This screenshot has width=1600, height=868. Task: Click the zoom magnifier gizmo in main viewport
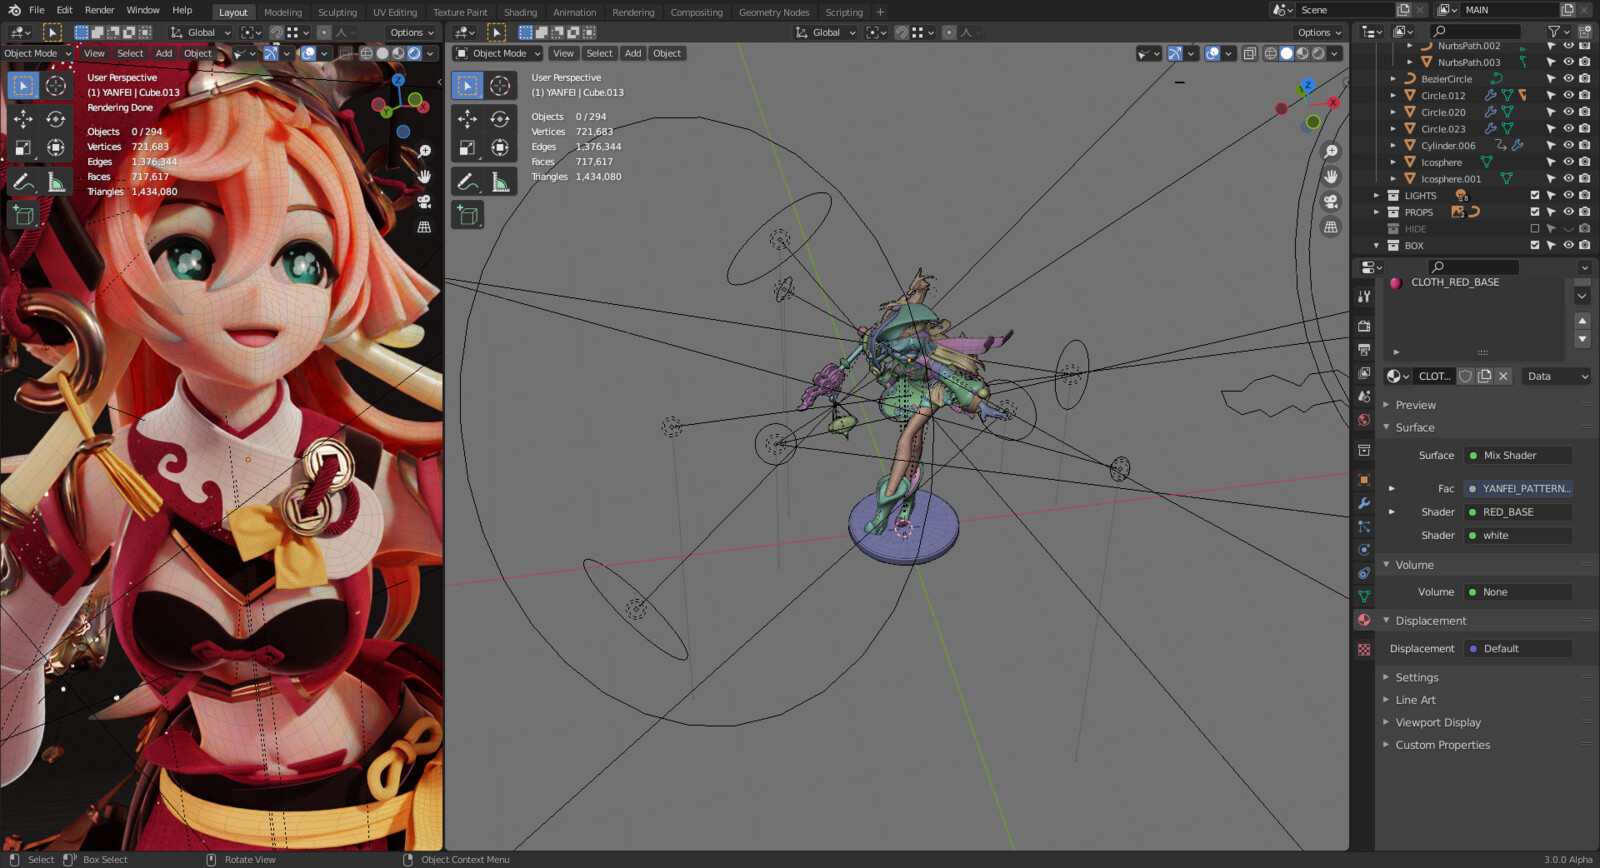coord(1331,152)
